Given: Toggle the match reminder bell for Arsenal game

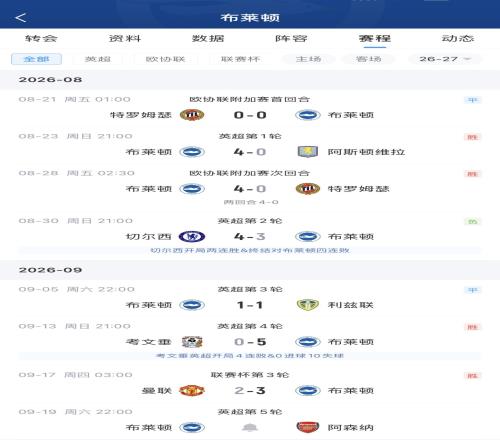Looking at the screenshot, I should [x=250, y=427].
